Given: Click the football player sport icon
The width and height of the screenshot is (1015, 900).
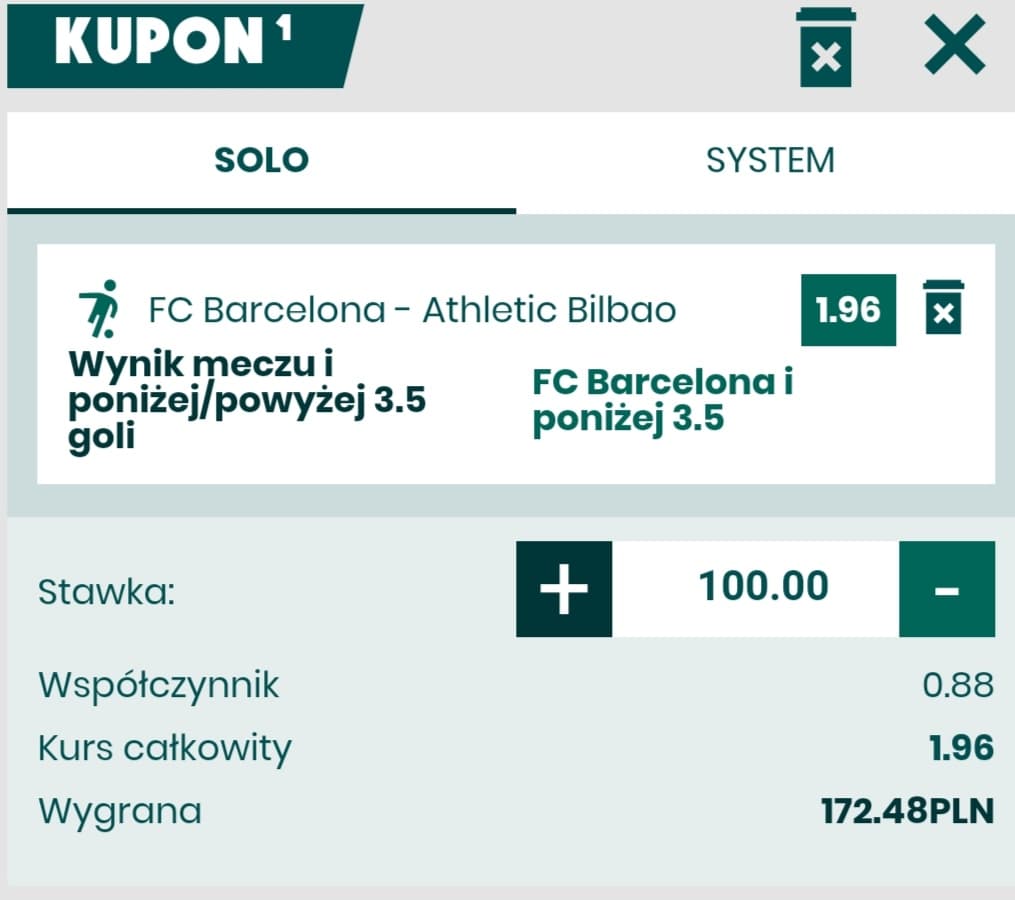Looking at the screenshot, I should point(99,308).
